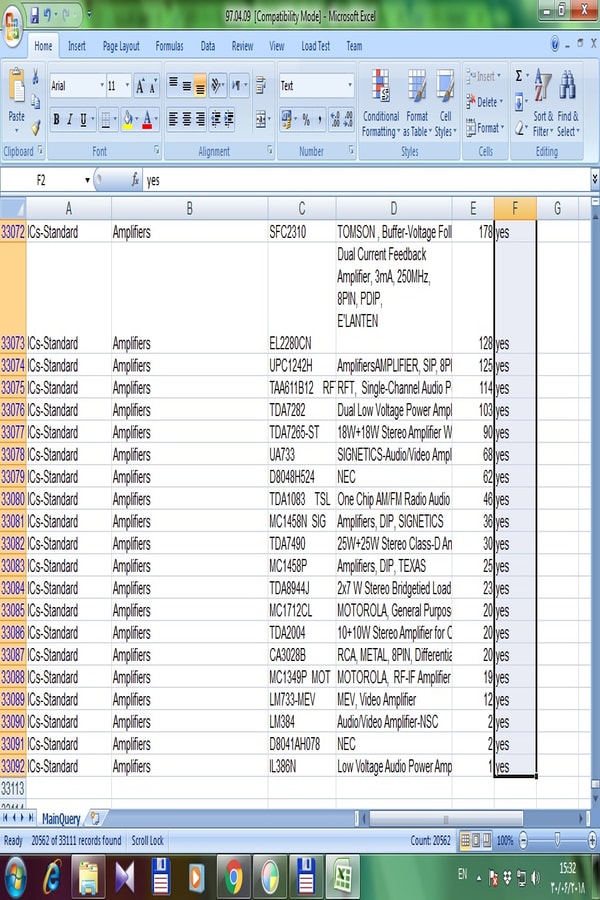
Task: Switch to the Insert ribbon tab
Action: click(x=76, y=46)
